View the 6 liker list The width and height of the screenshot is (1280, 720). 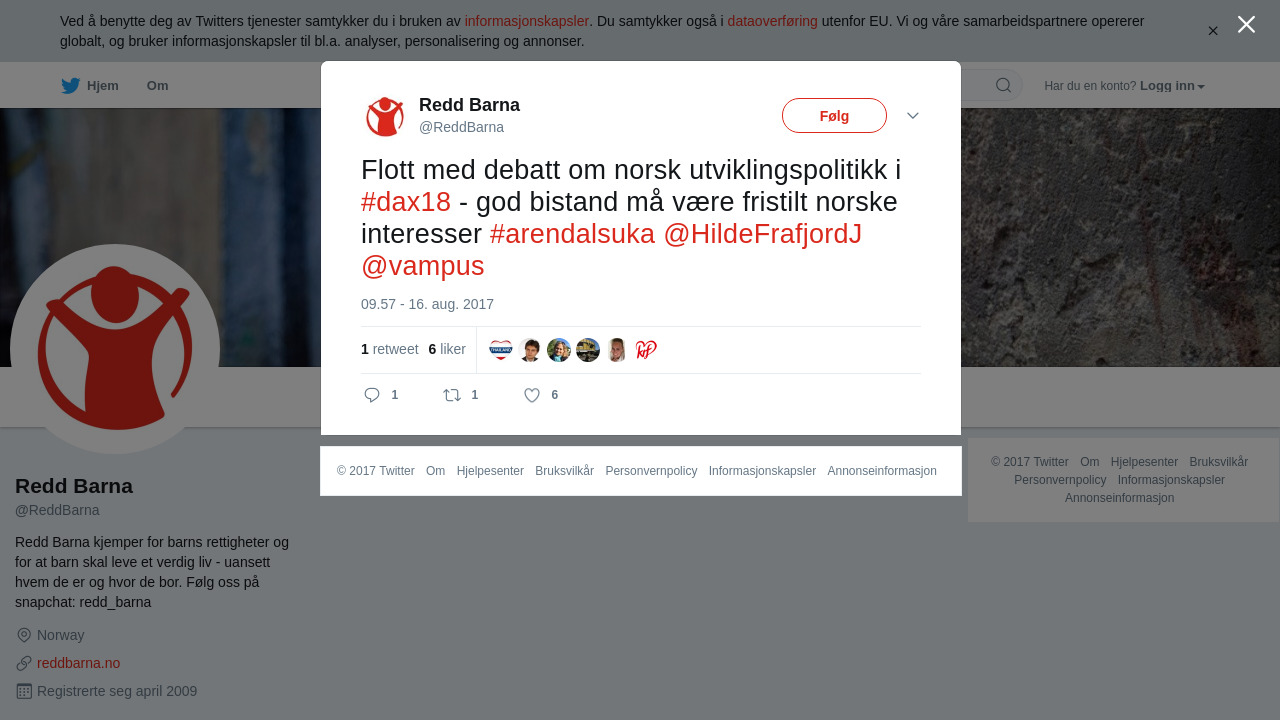[x=447, y=349]
